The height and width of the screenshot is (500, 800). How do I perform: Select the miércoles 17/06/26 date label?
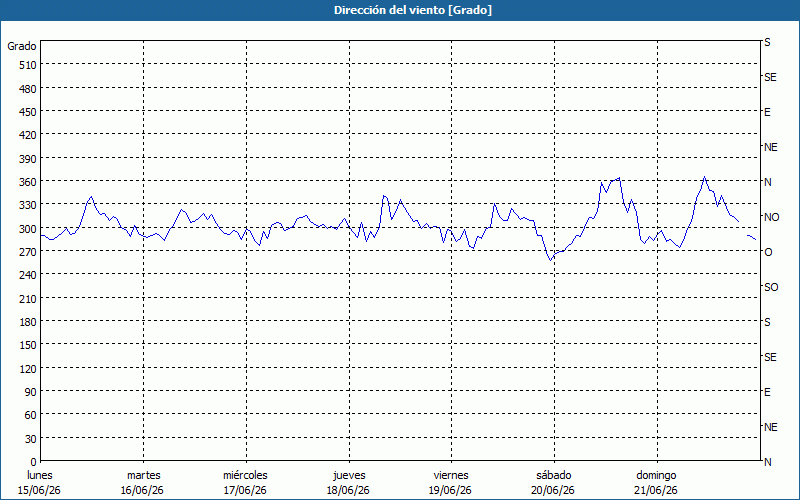click(x=245, y=483)
